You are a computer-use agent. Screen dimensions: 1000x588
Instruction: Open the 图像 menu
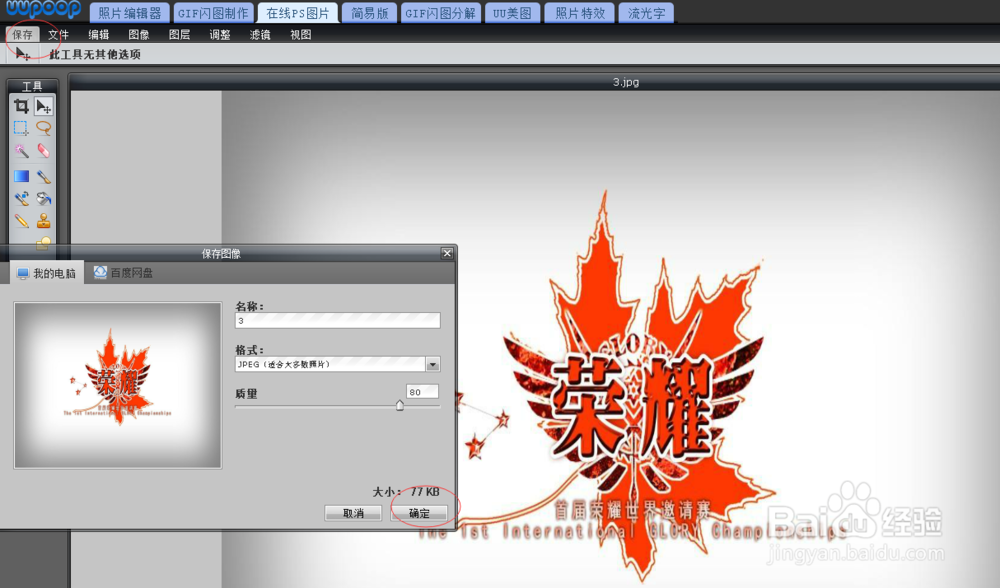[x=138, y=34]
